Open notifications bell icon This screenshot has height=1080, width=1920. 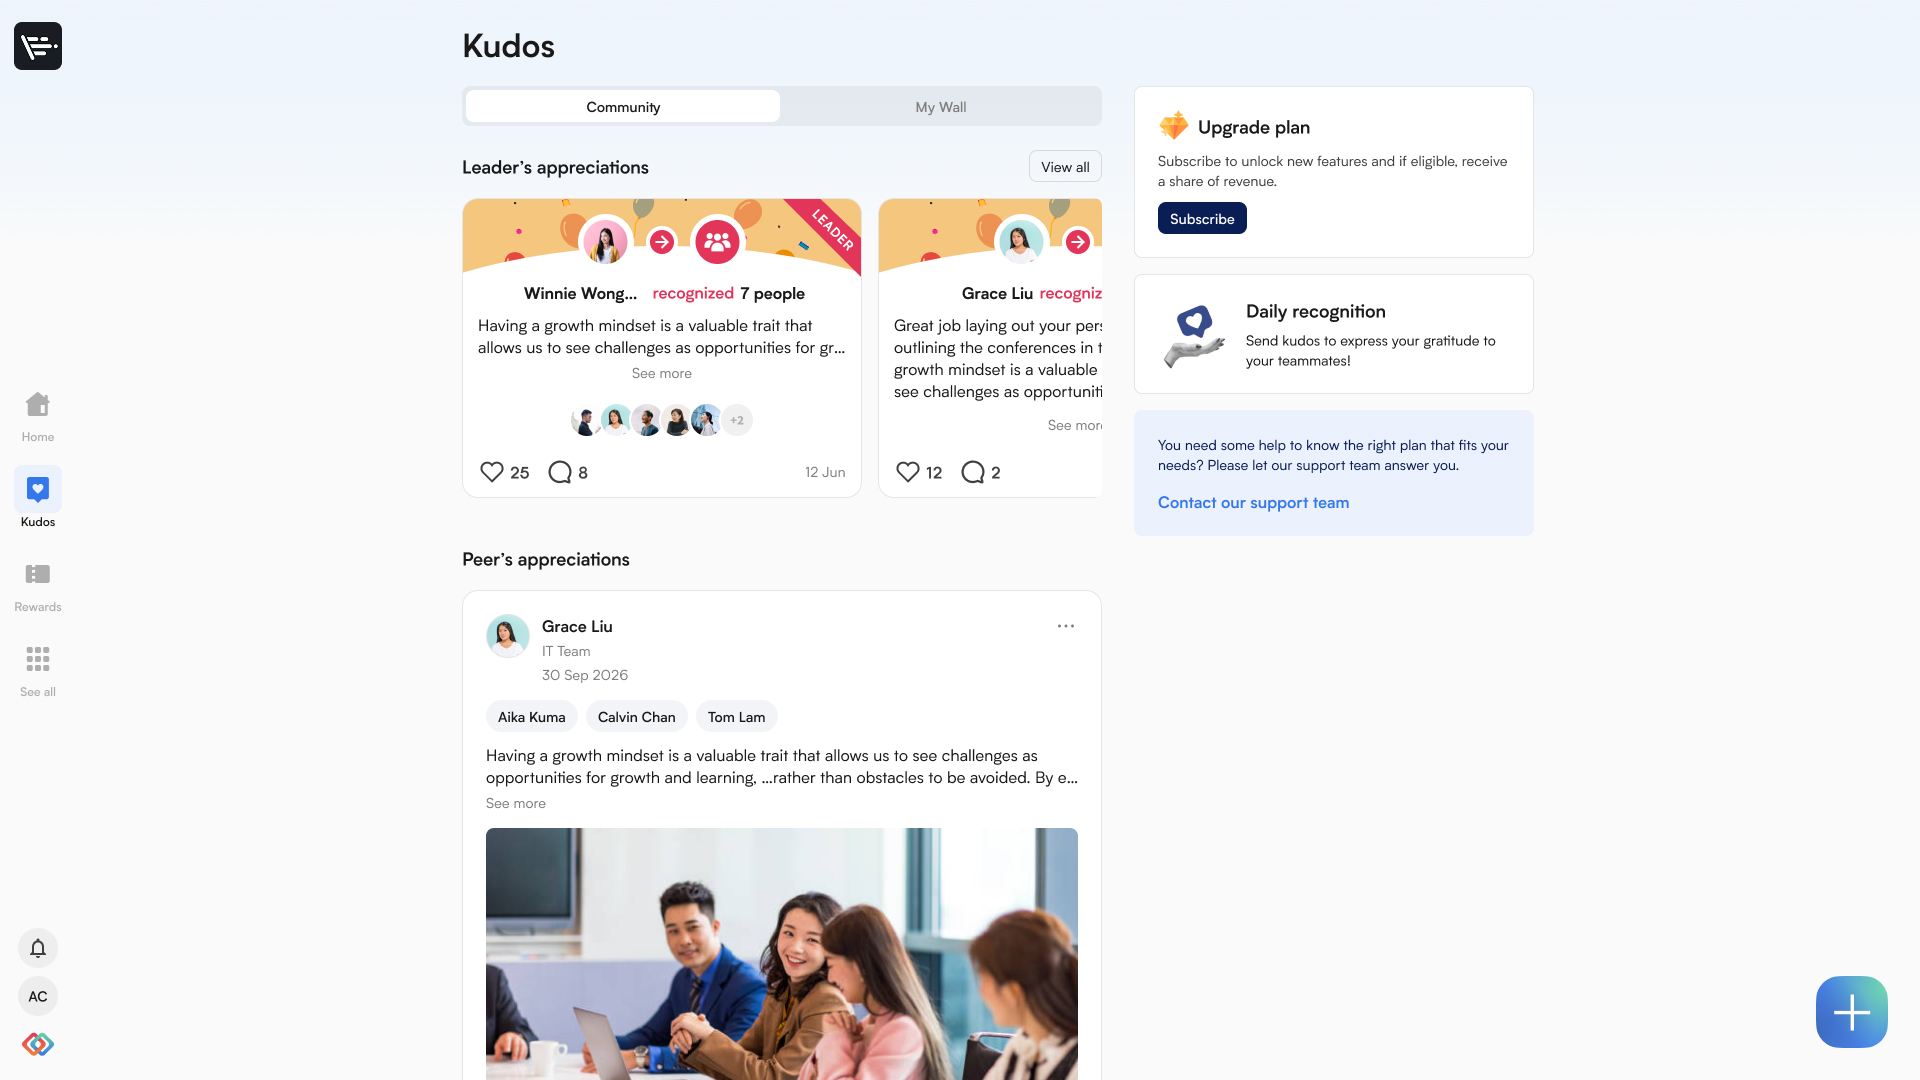click(38, 948)
